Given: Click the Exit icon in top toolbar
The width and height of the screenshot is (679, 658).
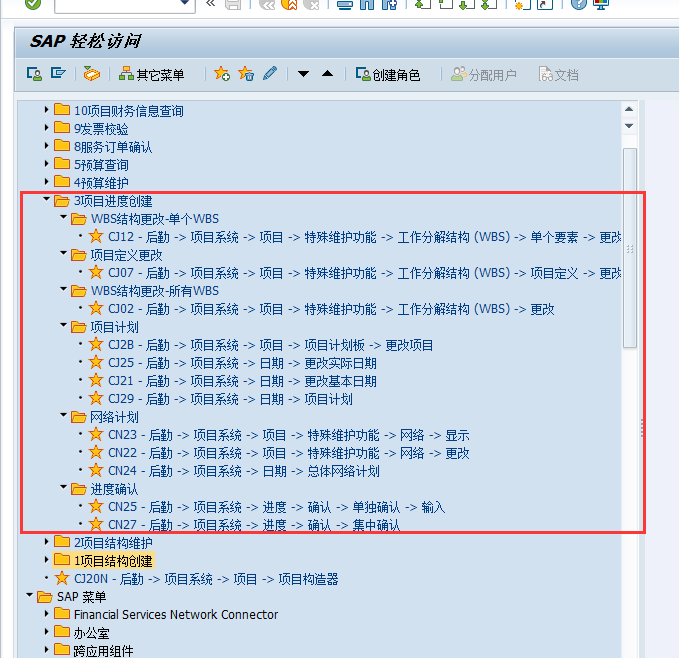Looking at the screenshot, I should pos(289,4).
